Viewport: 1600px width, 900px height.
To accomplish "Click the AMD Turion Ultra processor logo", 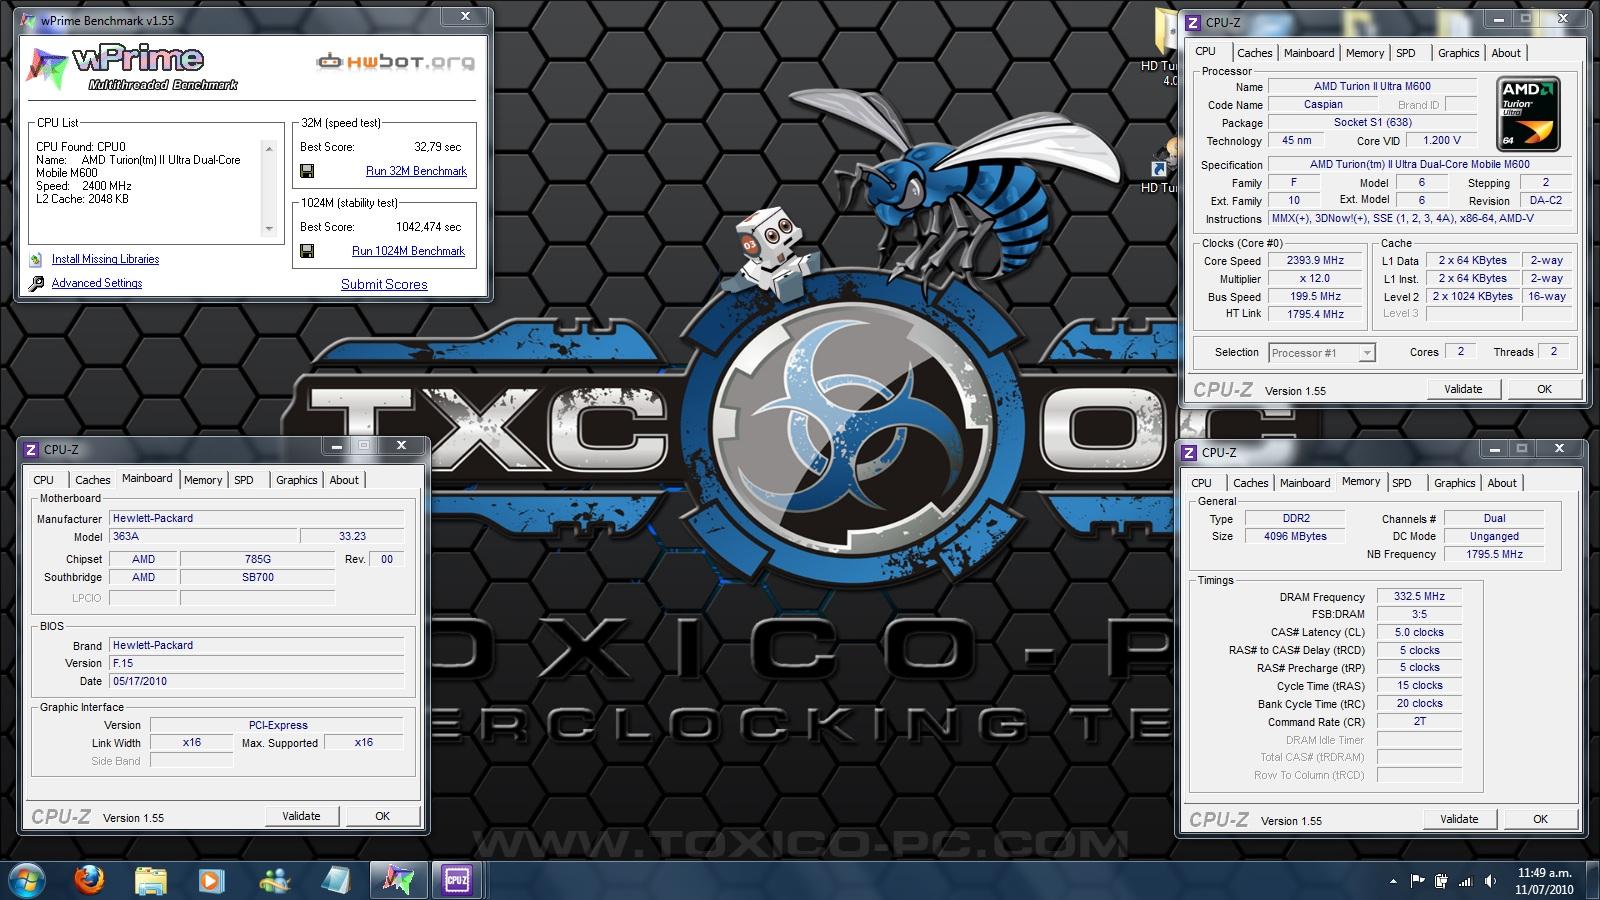I will tap(1528, 114).
